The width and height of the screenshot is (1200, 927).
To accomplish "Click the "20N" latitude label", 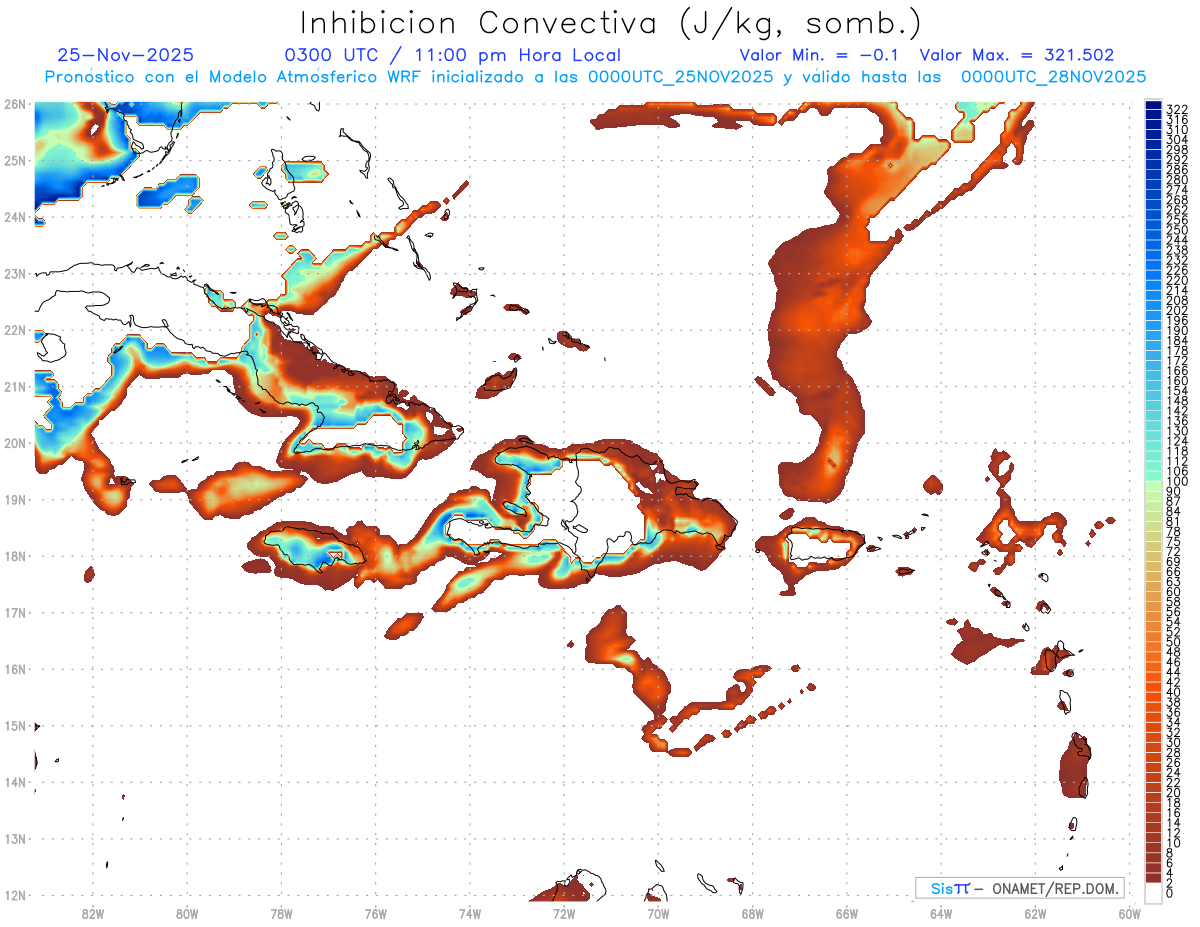I will 14,443.
